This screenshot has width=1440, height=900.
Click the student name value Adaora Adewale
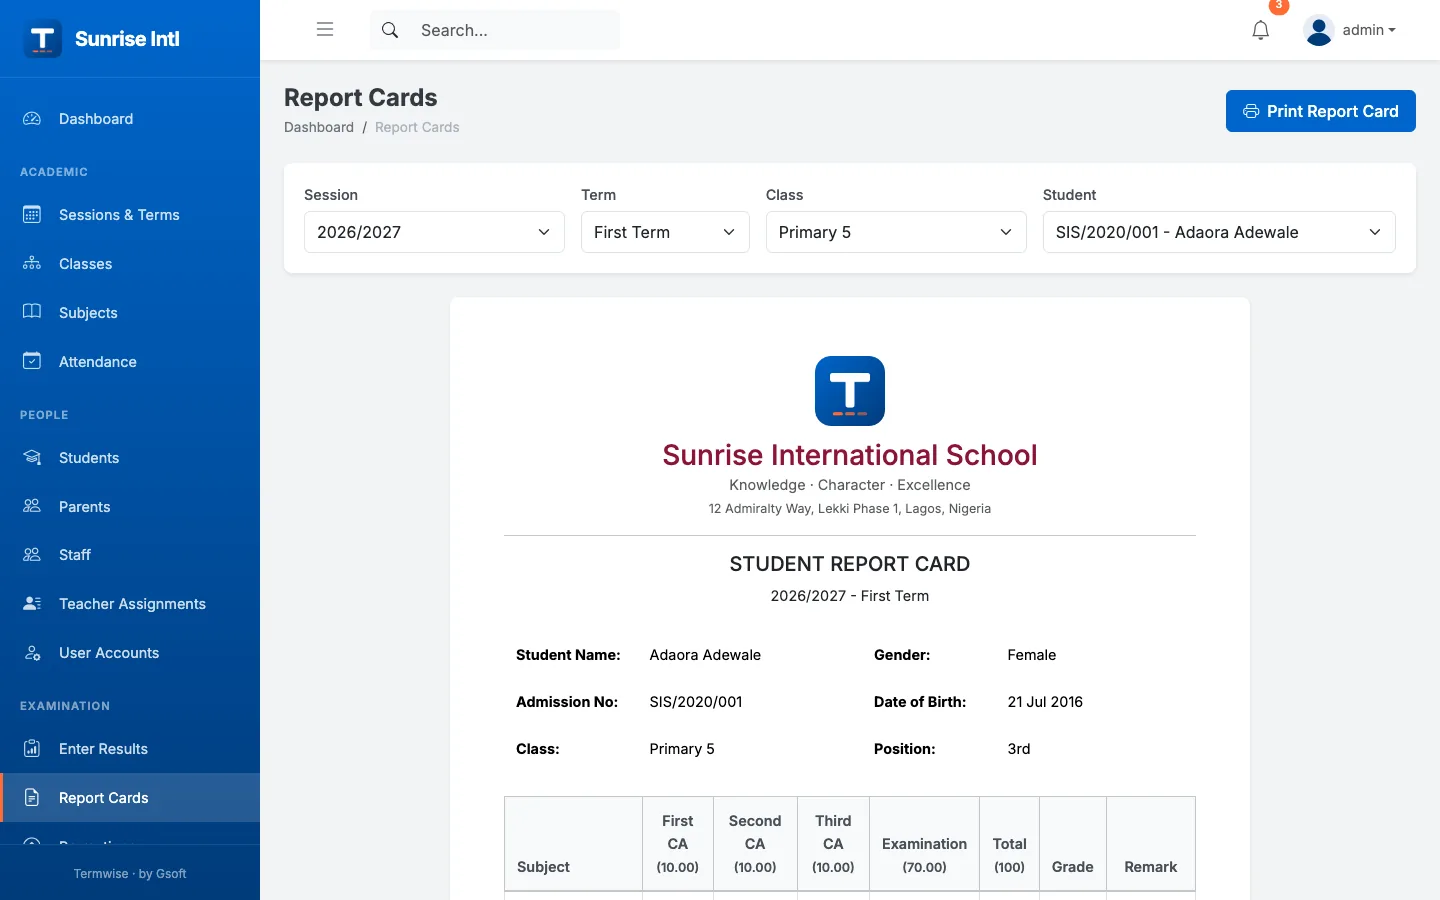point(705,655)
